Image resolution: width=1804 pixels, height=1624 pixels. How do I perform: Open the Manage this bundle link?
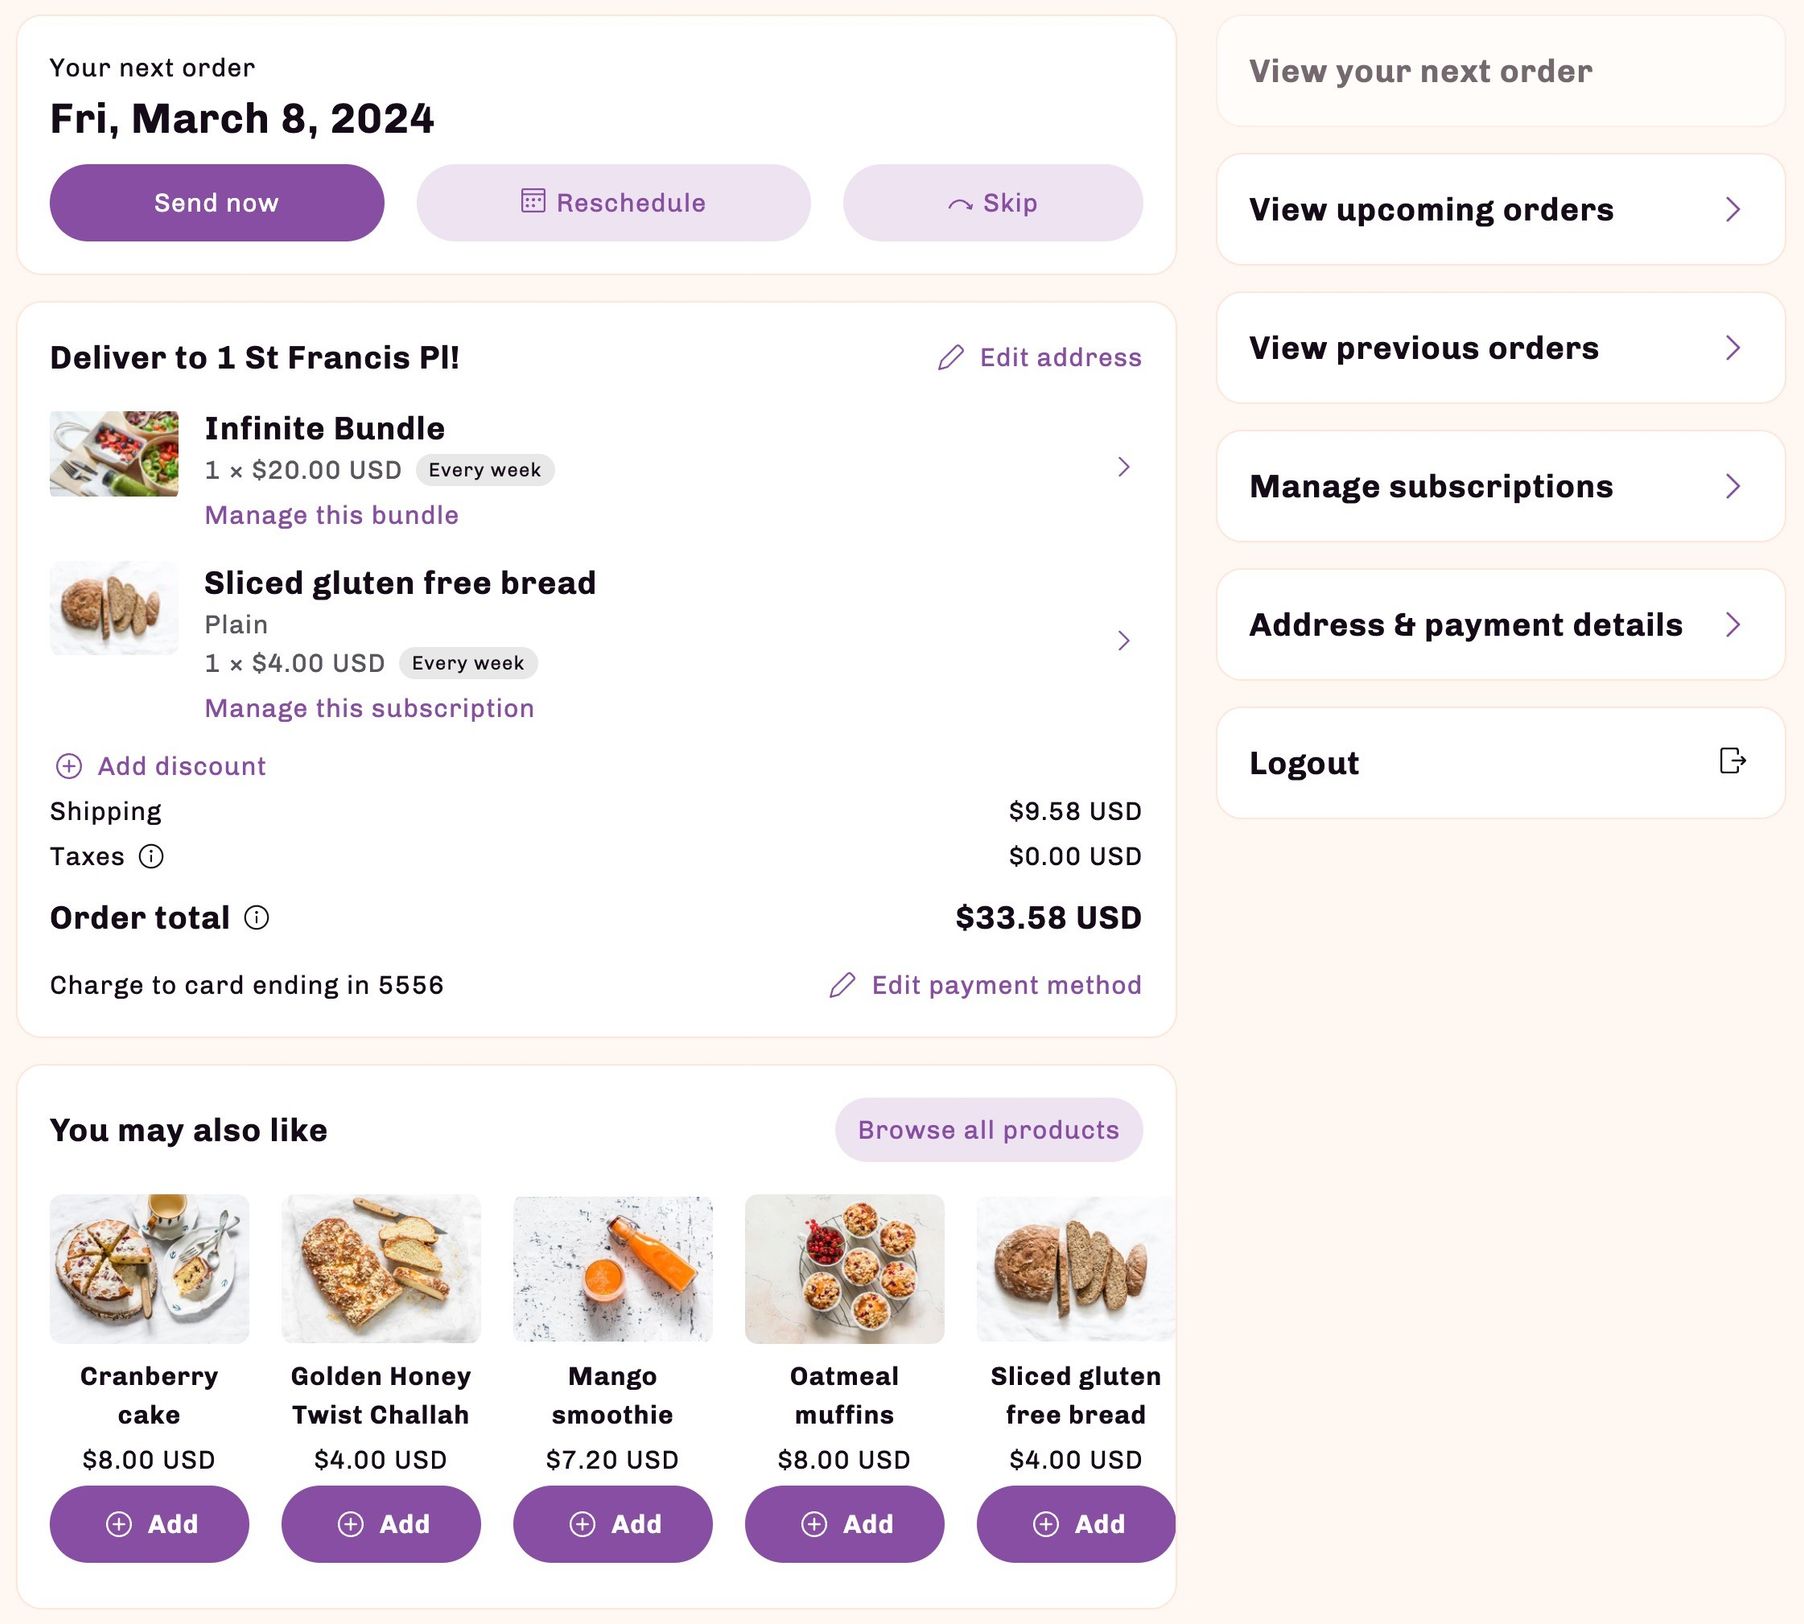[x=331, y=515]
